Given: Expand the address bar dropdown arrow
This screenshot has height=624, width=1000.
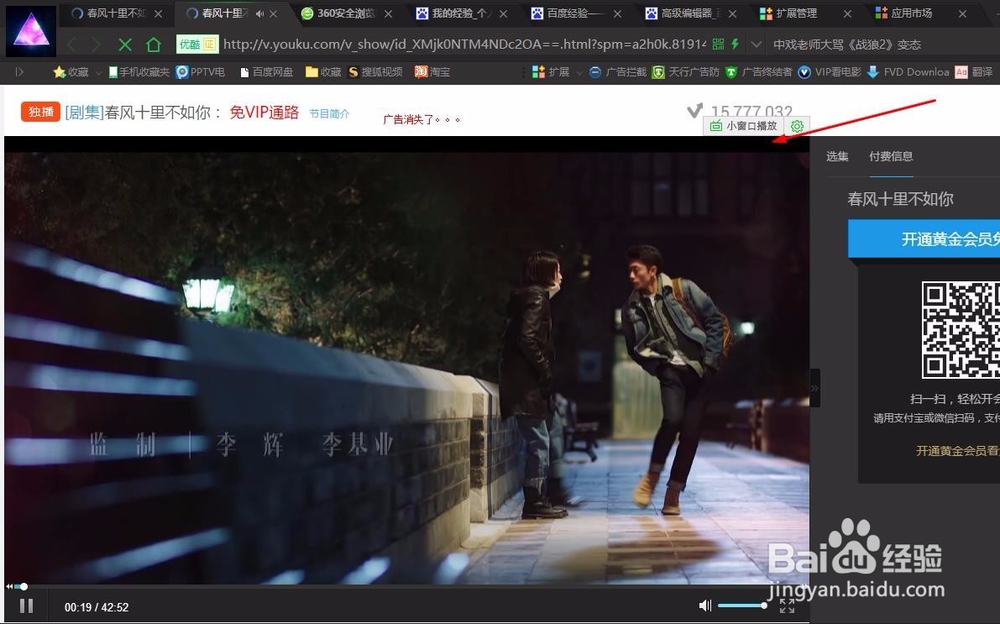Looking at the screenshot, I should click(x=756, y=44).
